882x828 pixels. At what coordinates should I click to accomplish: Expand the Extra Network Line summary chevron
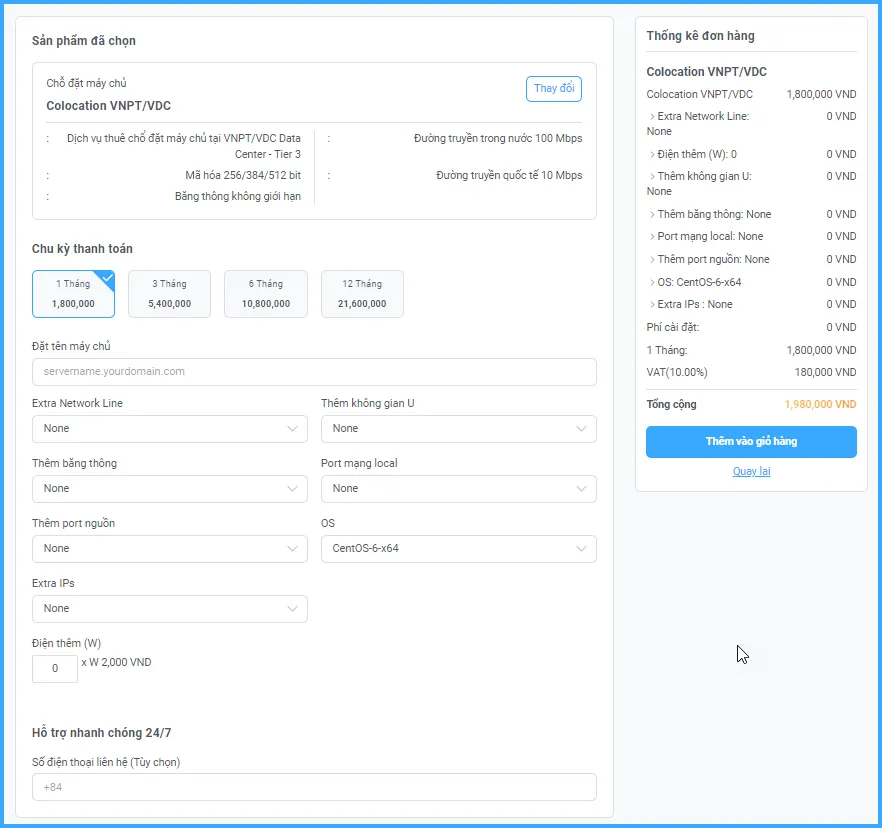tap(652, 117)
